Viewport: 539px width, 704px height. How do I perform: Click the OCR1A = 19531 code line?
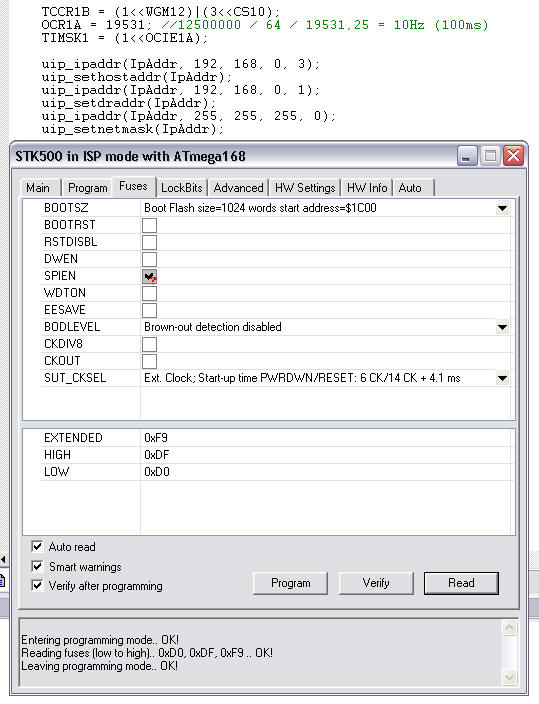[265, 25]
